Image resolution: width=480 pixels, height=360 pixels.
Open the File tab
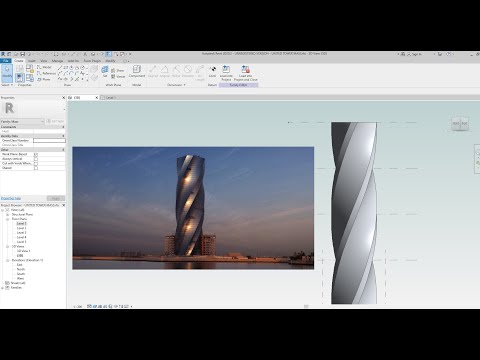[x=6, y=61]
